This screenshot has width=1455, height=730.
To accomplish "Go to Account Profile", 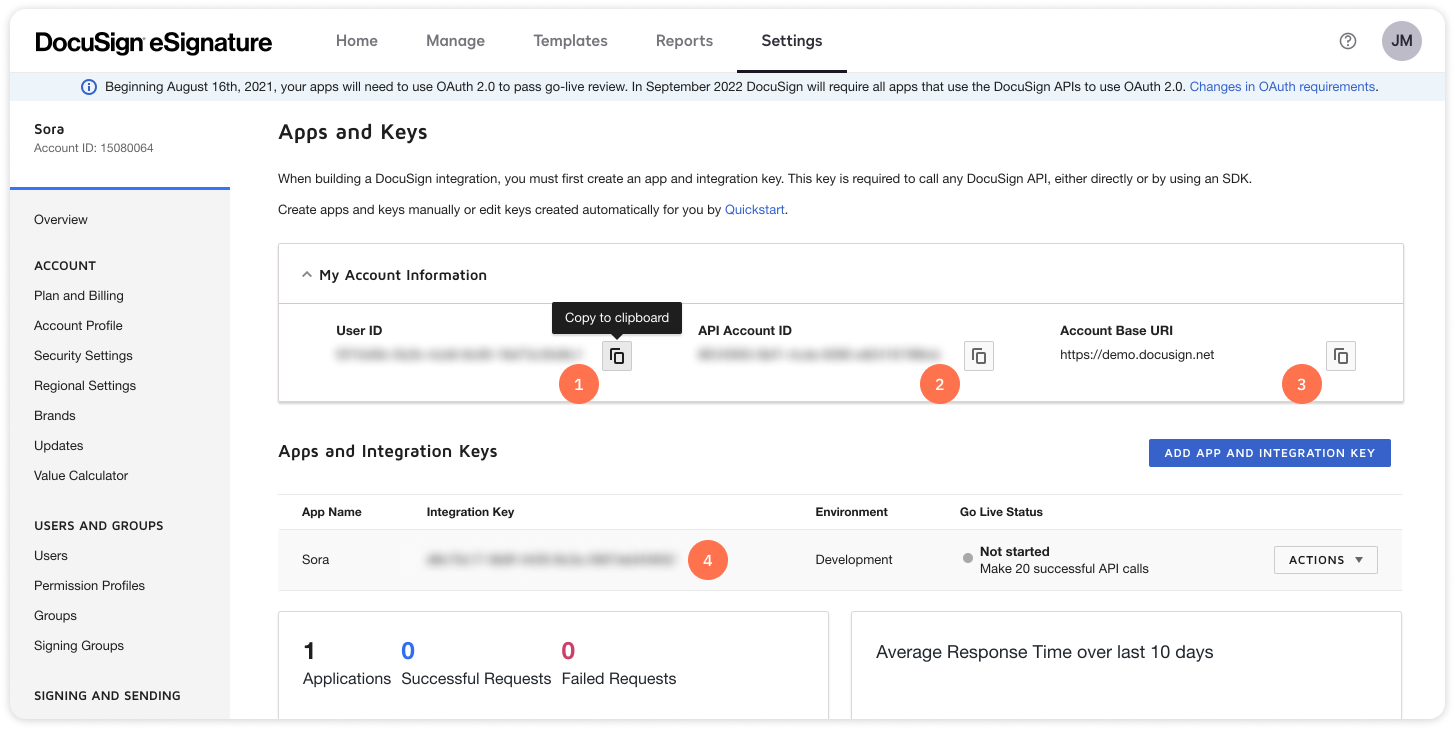I will pyautogui.click(x=78, y=326).
